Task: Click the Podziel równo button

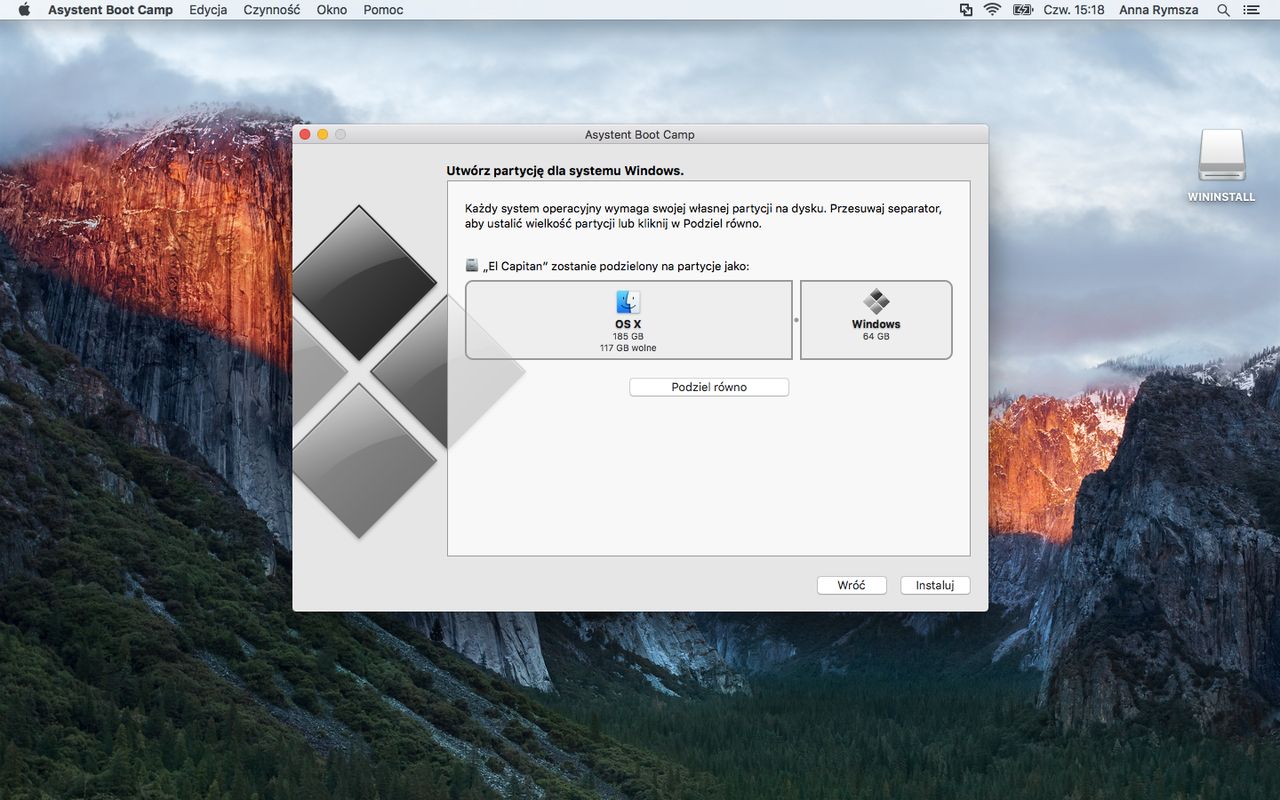Action: pyautogui.click(x=709, y=387)
